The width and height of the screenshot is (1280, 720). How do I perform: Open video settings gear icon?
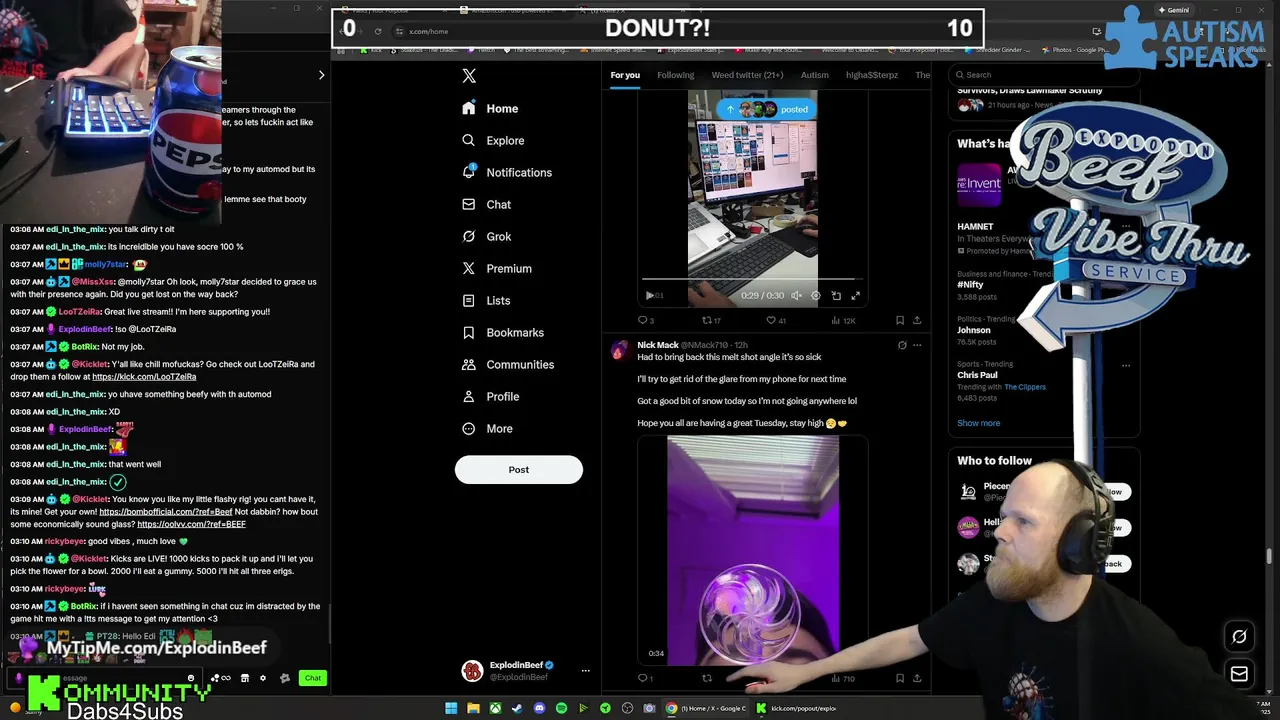coord(816,295)
